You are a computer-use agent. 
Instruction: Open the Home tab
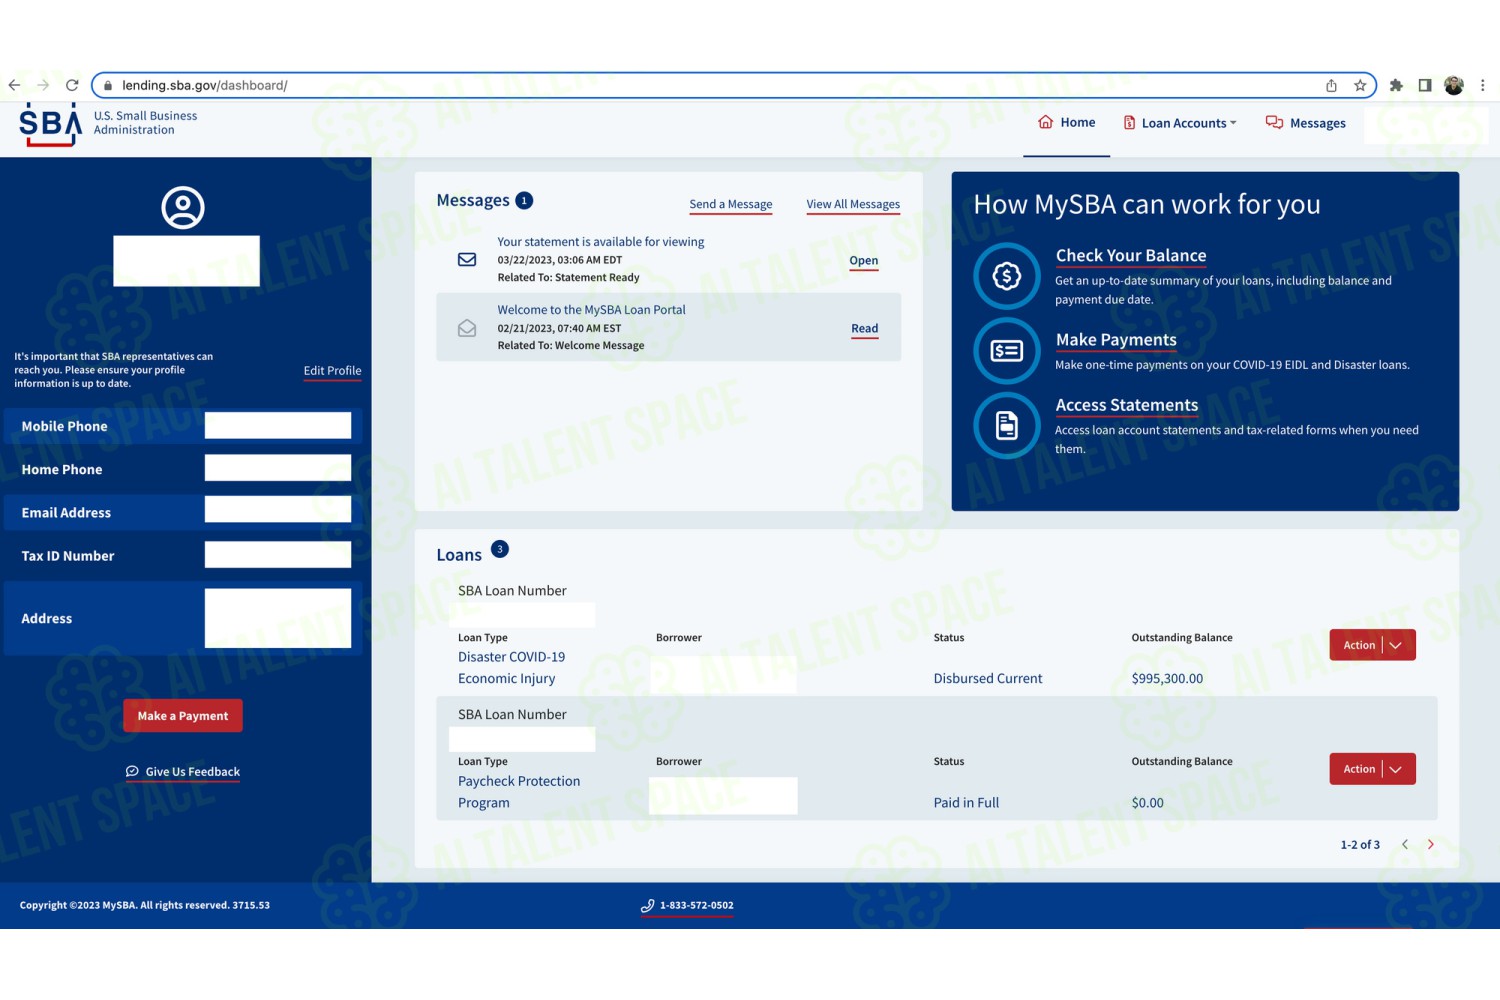(1066, 122)
